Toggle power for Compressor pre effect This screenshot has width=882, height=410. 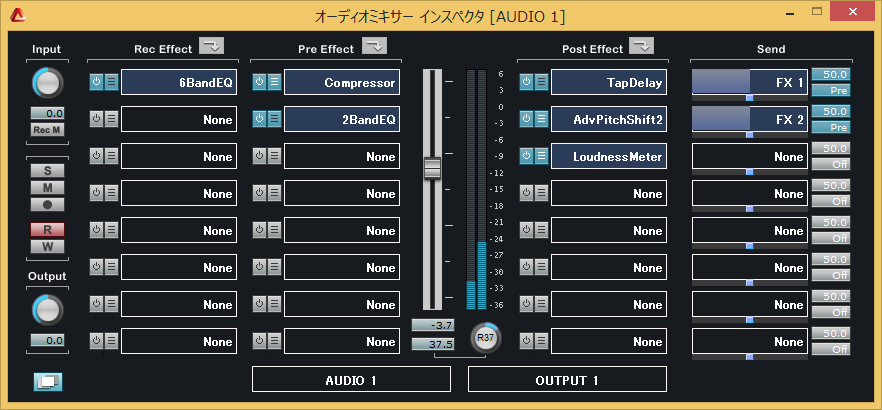[259, 82]
